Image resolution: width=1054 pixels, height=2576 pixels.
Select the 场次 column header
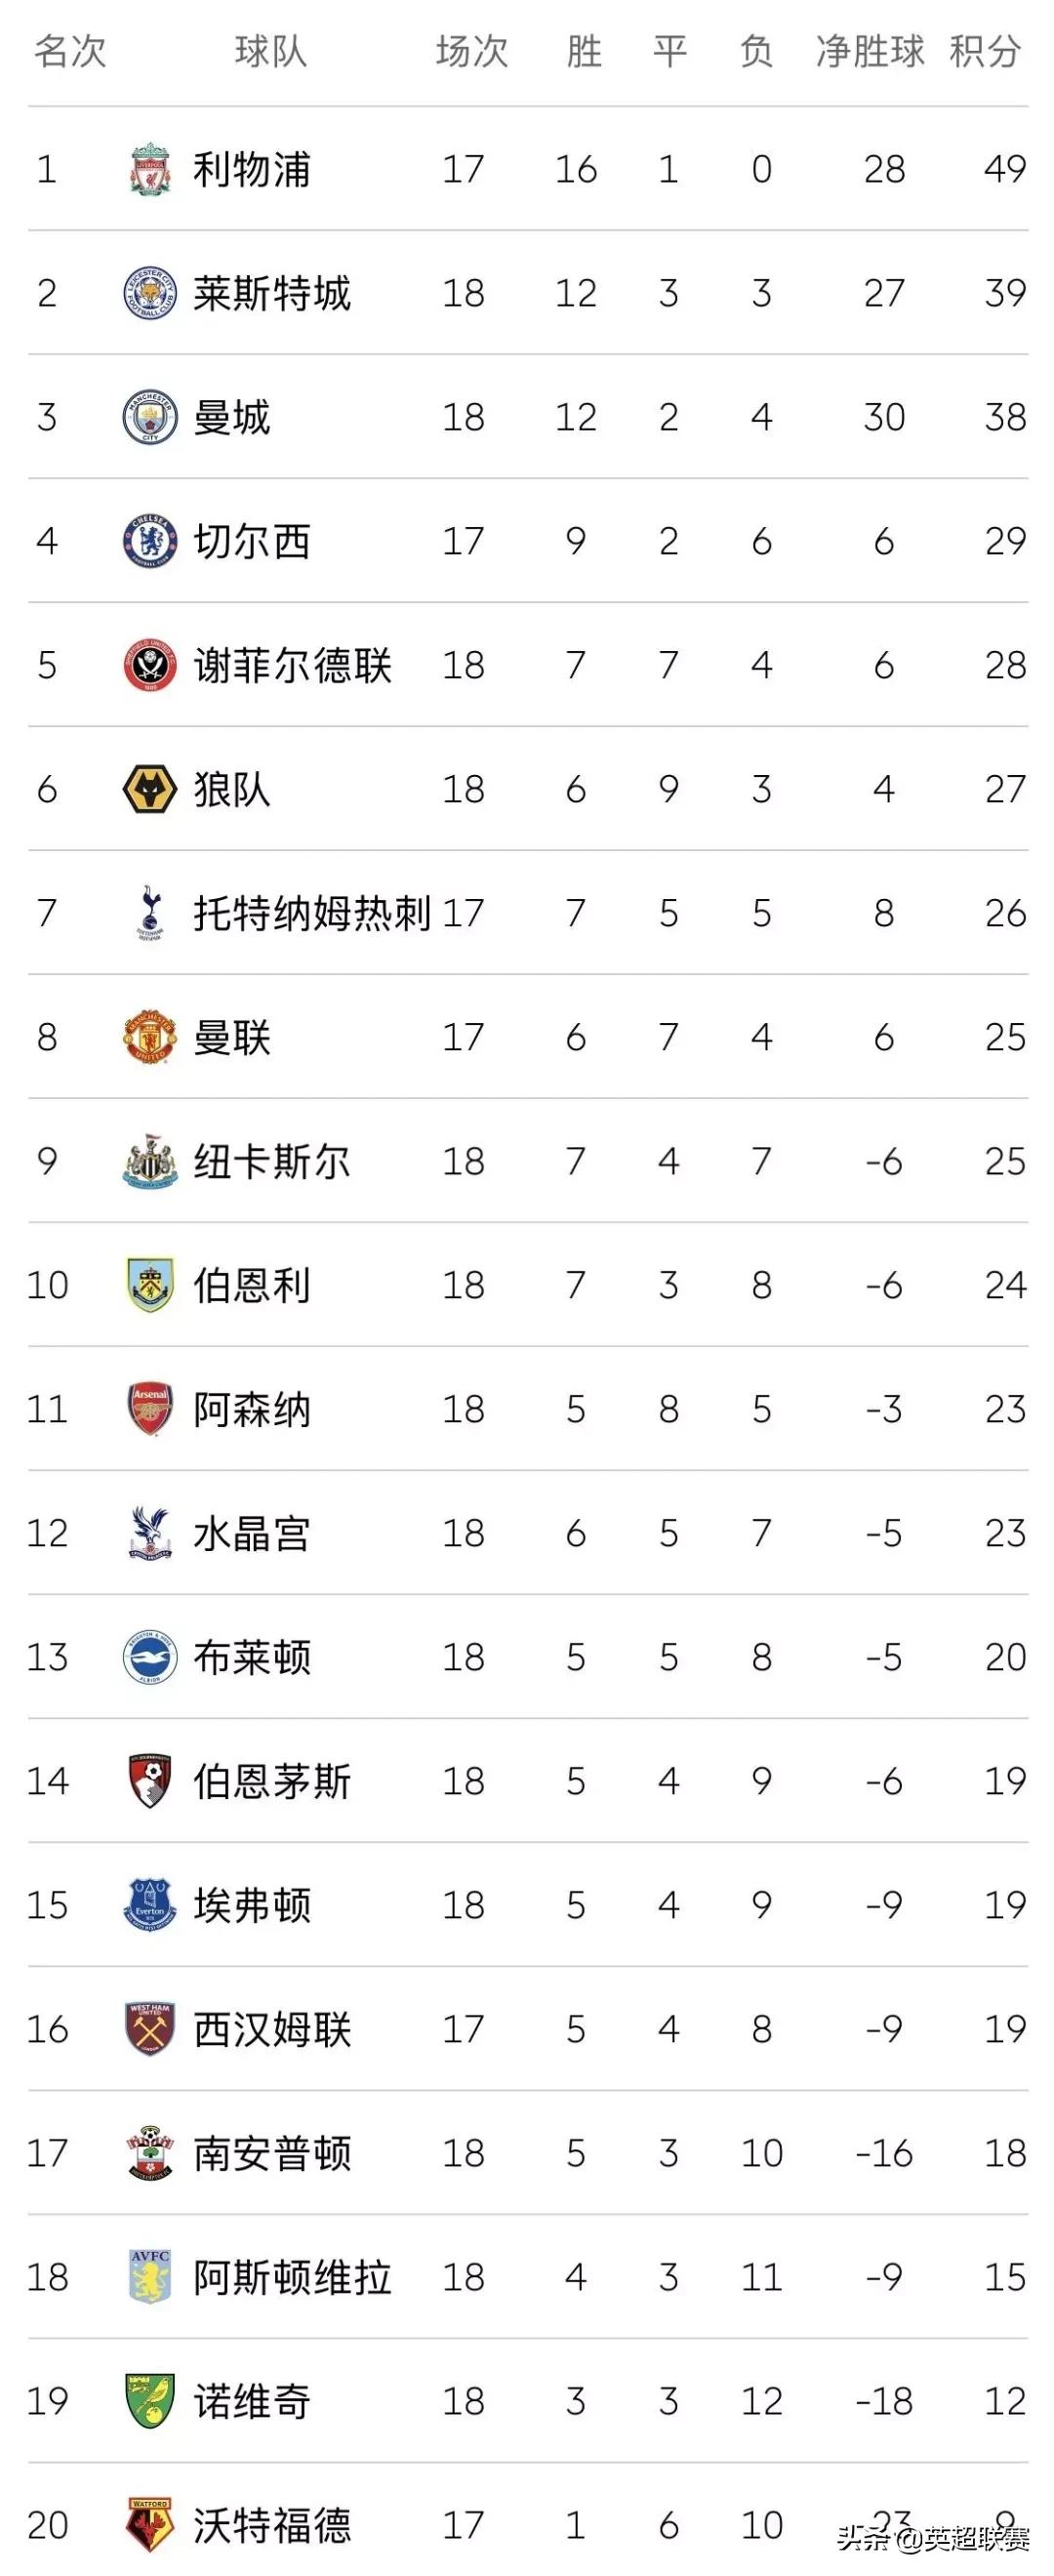click(472, 51)
